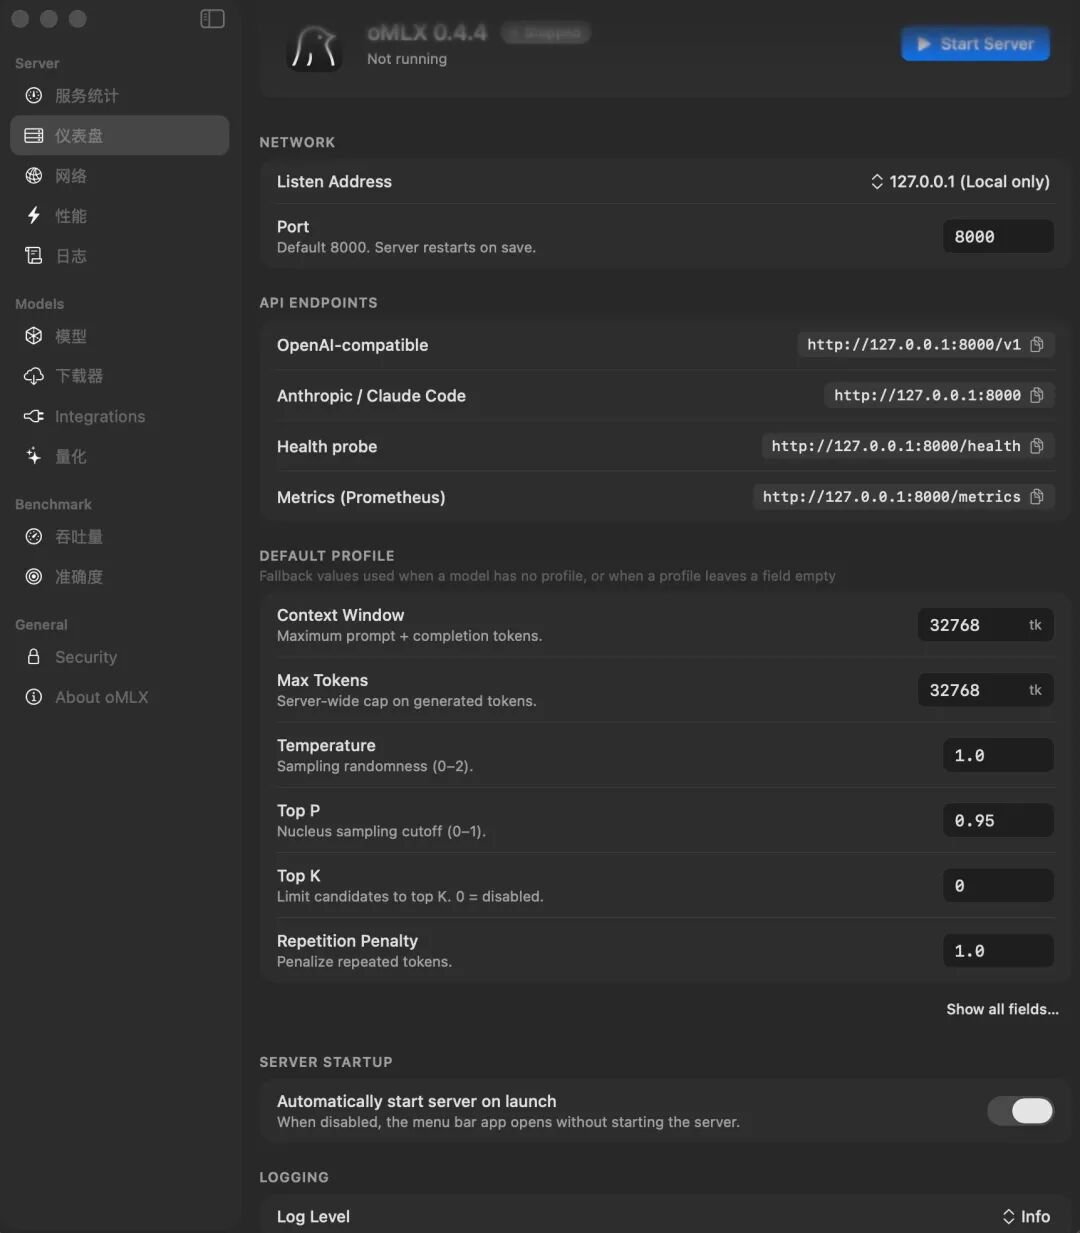This screenshot has width=1080, height=1233.
Task: Click Show all fields link
Action: [x=1002, y=1009]
